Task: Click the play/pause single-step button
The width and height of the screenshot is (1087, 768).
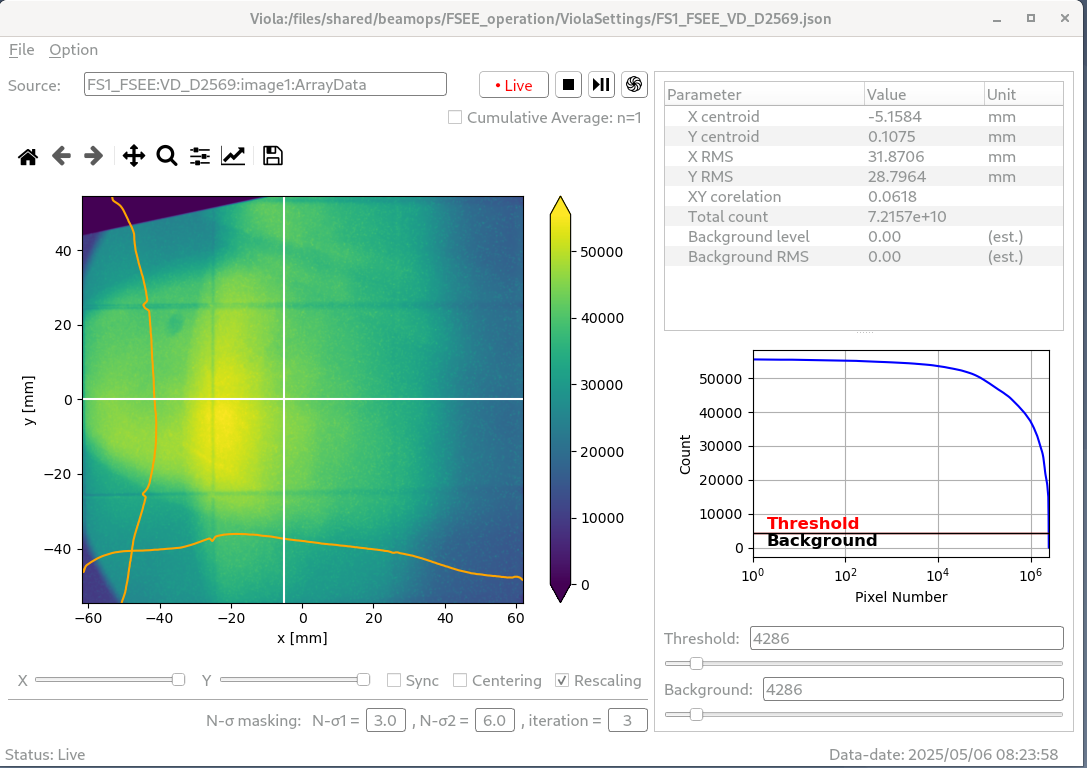Action: click(601, 85)
